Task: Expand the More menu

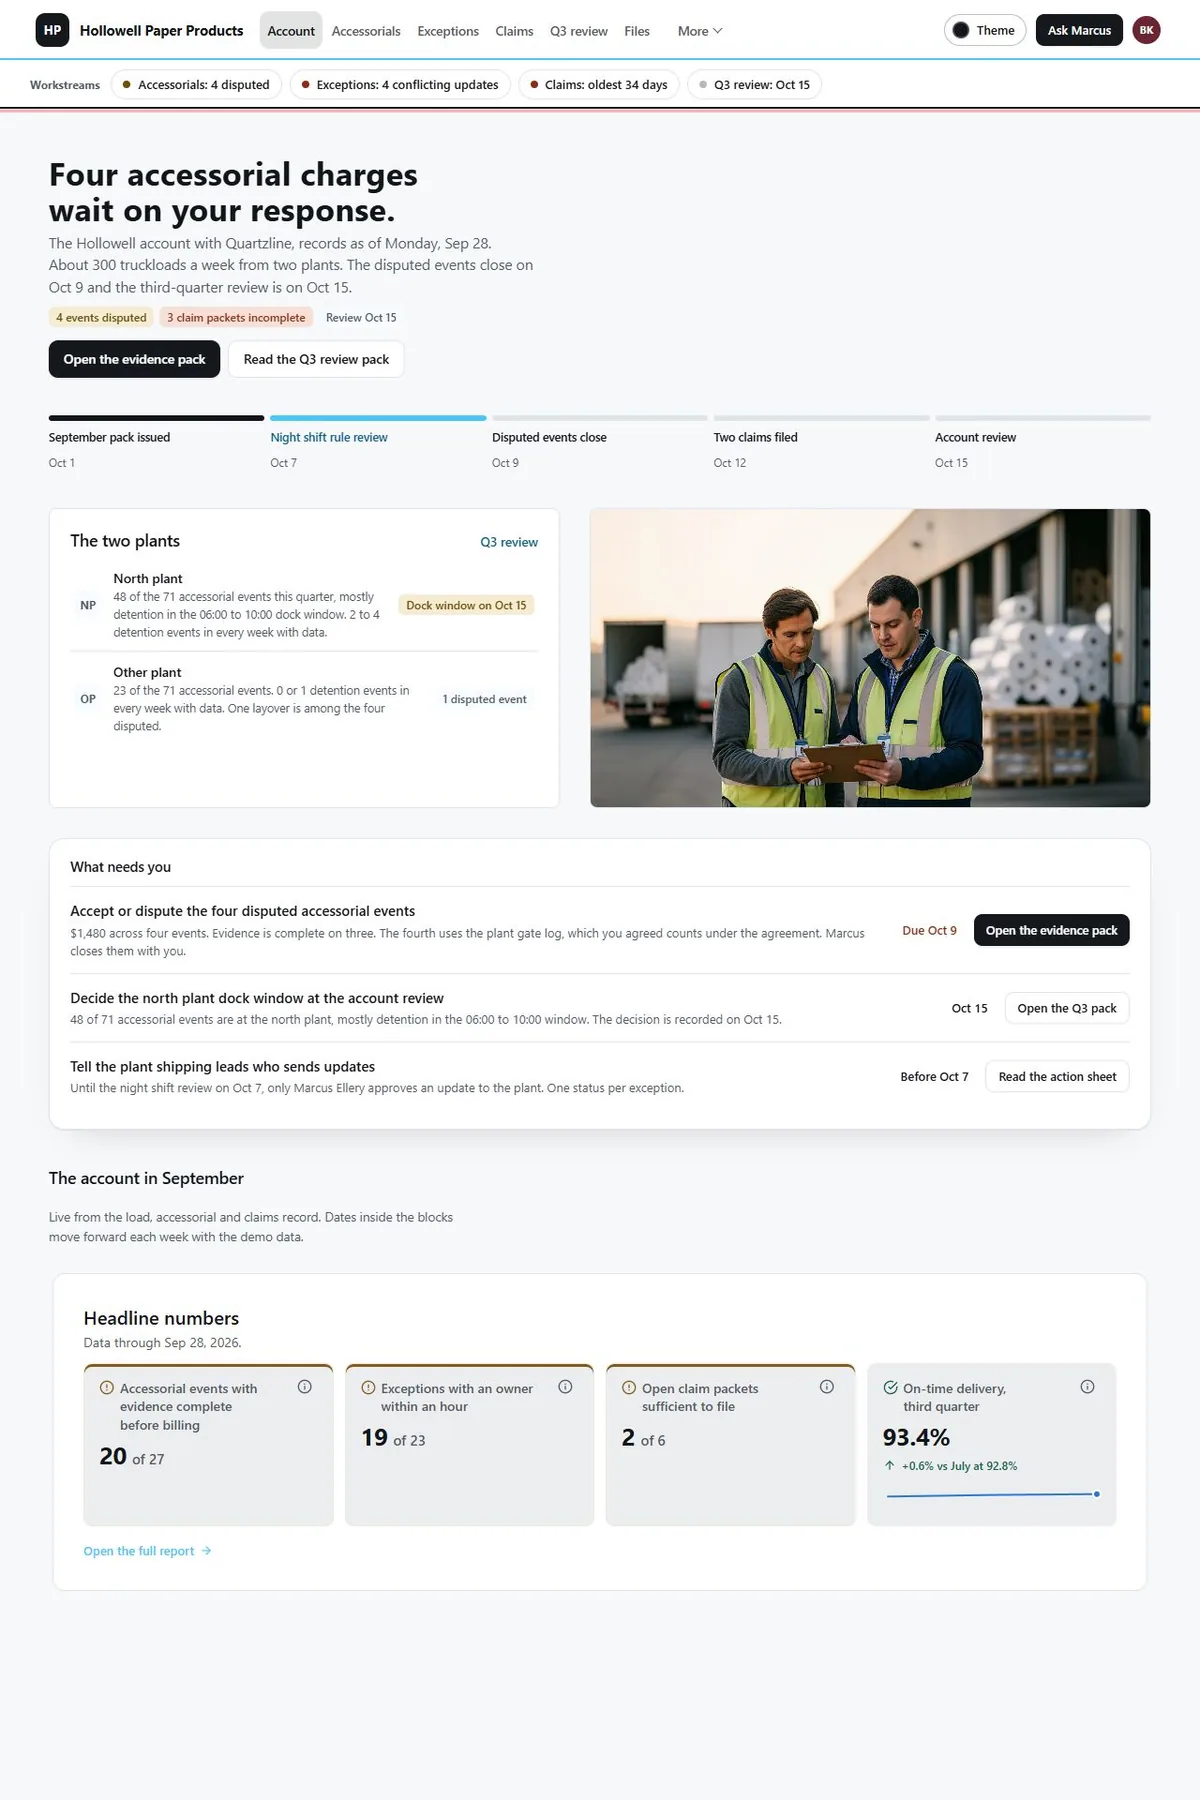Action: click(700, 31)
